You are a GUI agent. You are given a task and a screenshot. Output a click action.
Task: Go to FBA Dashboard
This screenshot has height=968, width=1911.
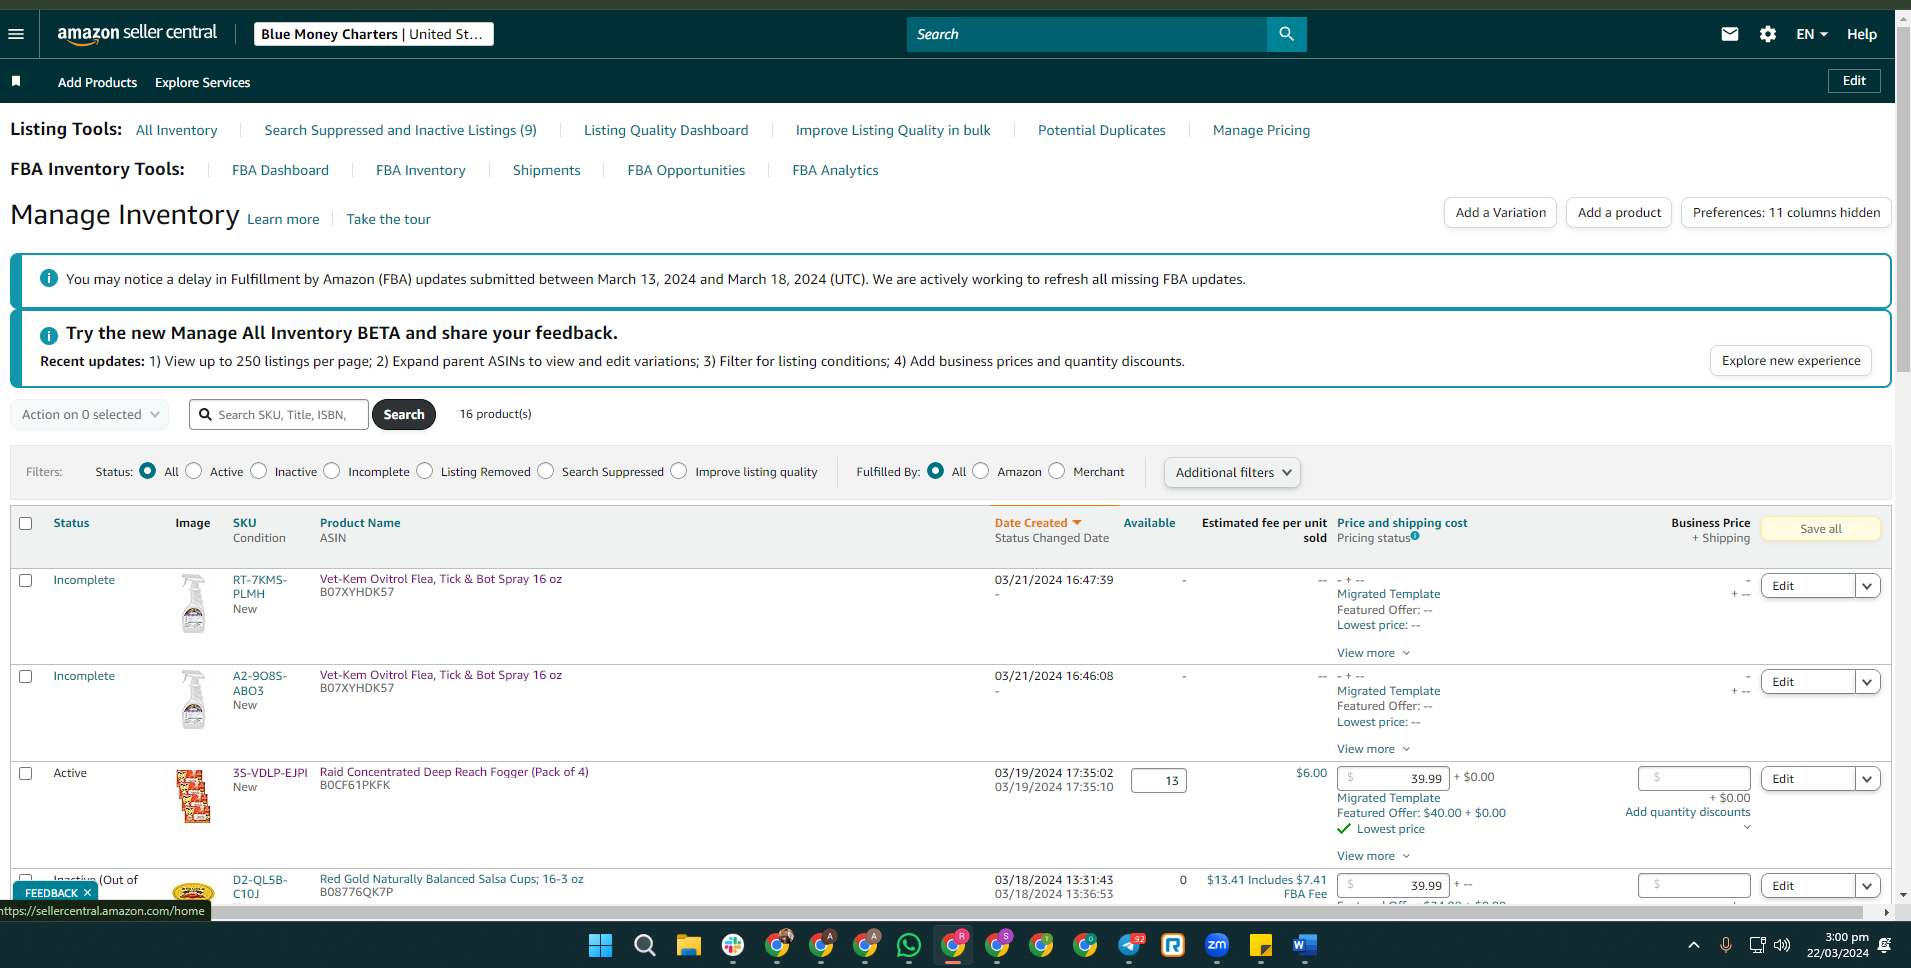point(280,170)
